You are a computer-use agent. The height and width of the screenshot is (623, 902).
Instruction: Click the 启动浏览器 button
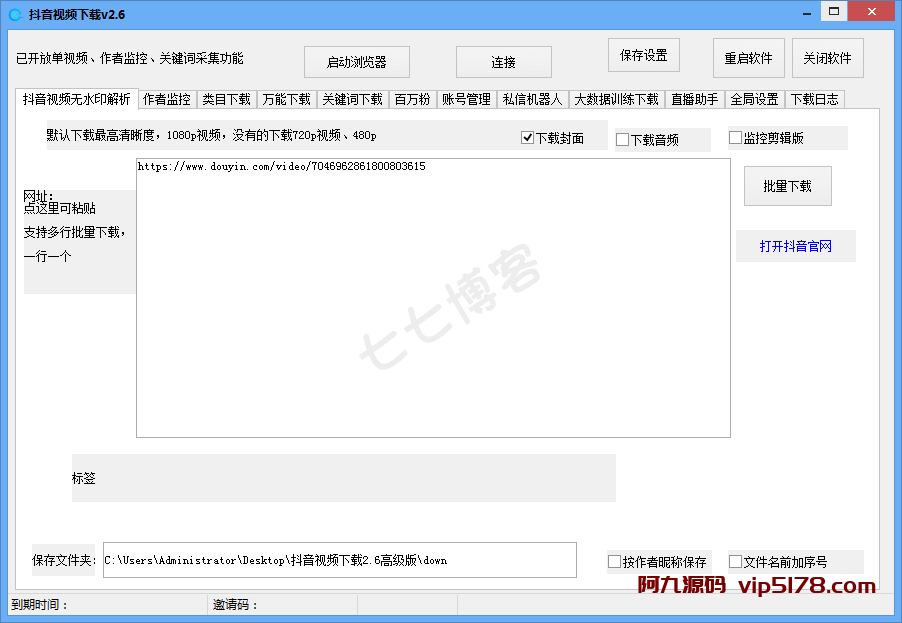pyautogui.click(x=357, y=62)
